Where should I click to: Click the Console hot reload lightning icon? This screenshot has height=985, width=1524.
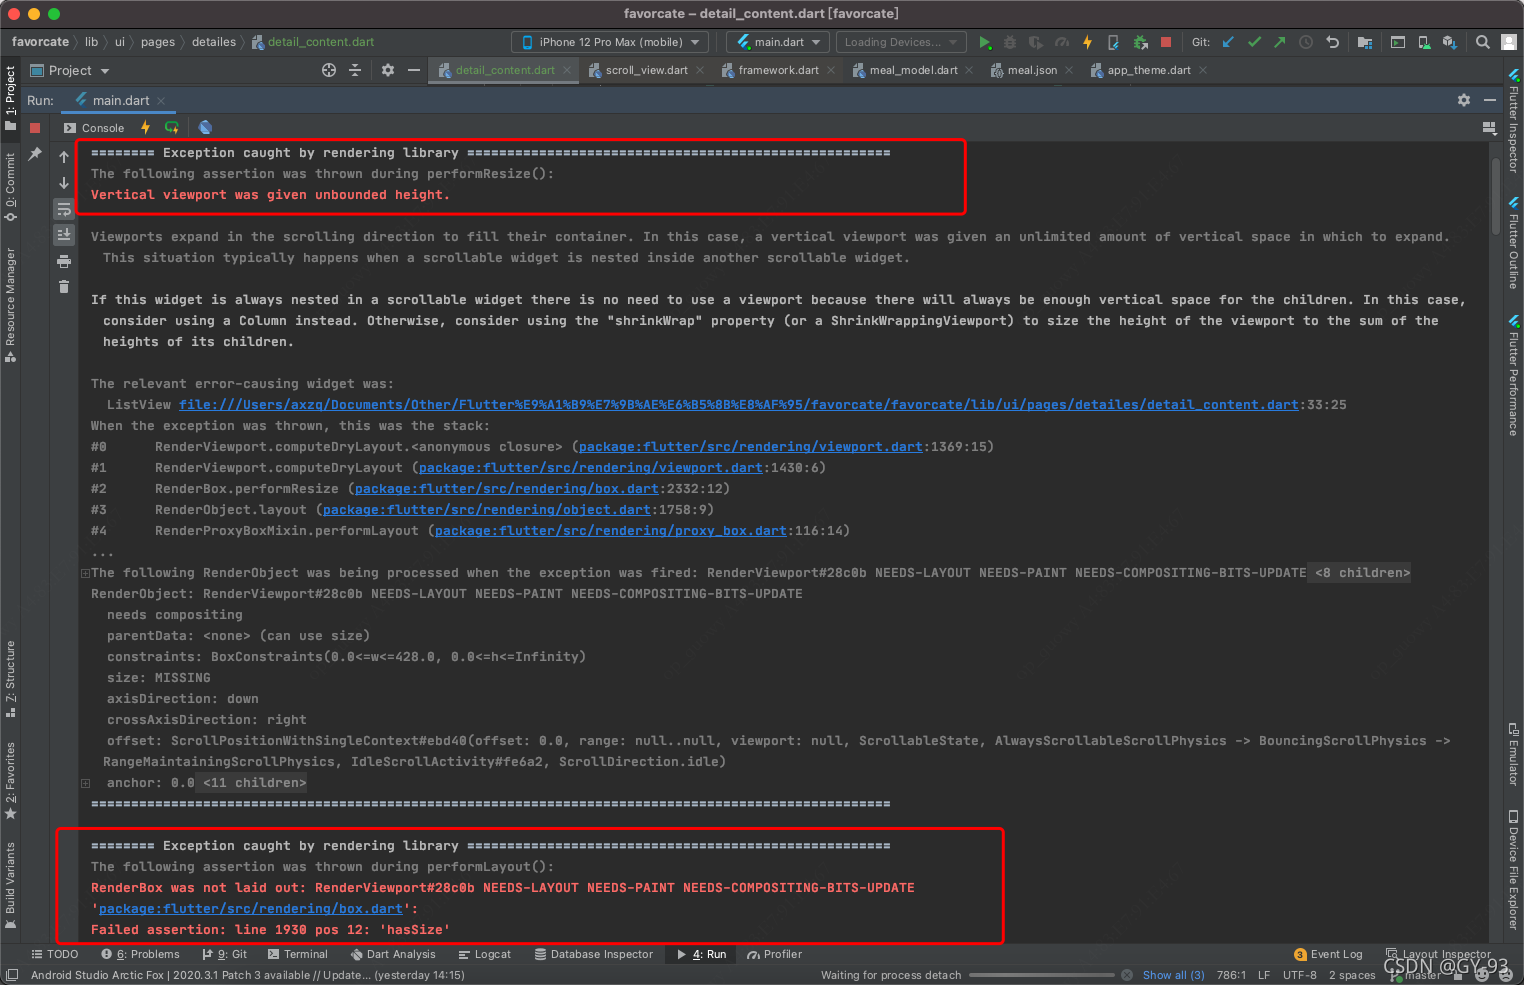pyautogui.click(x=146, y=127)
